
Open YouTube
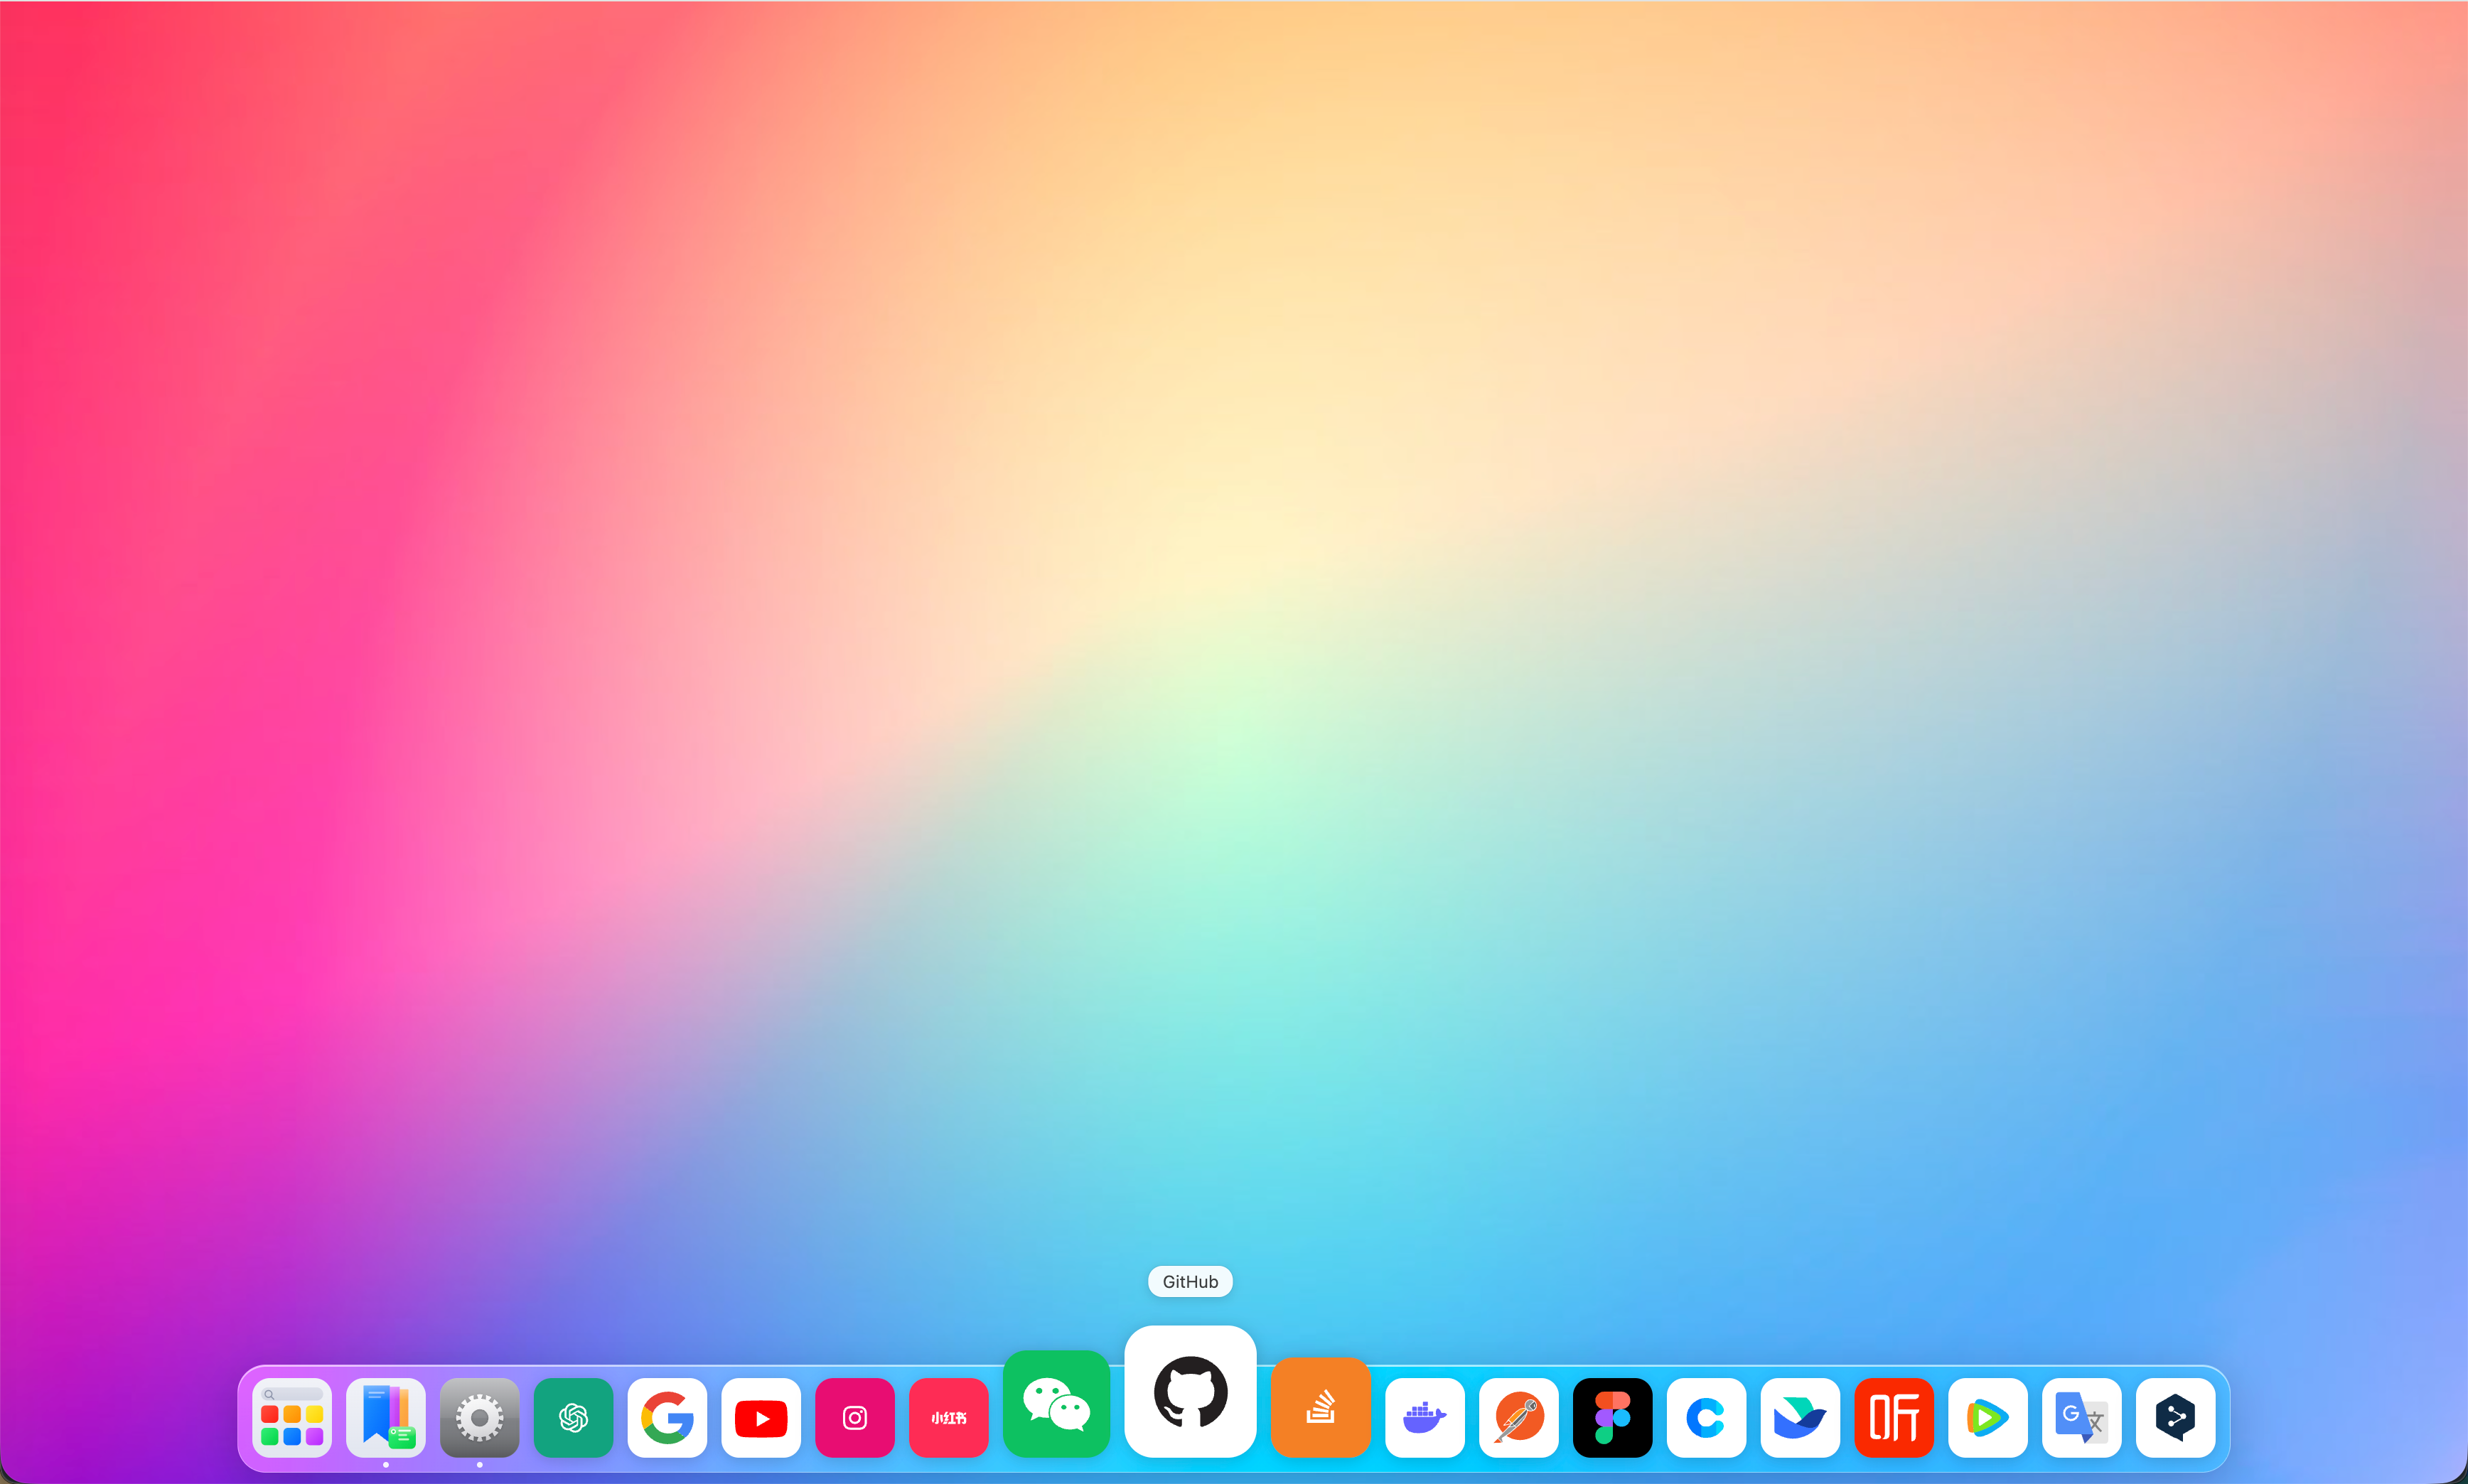click(759, 1417)
